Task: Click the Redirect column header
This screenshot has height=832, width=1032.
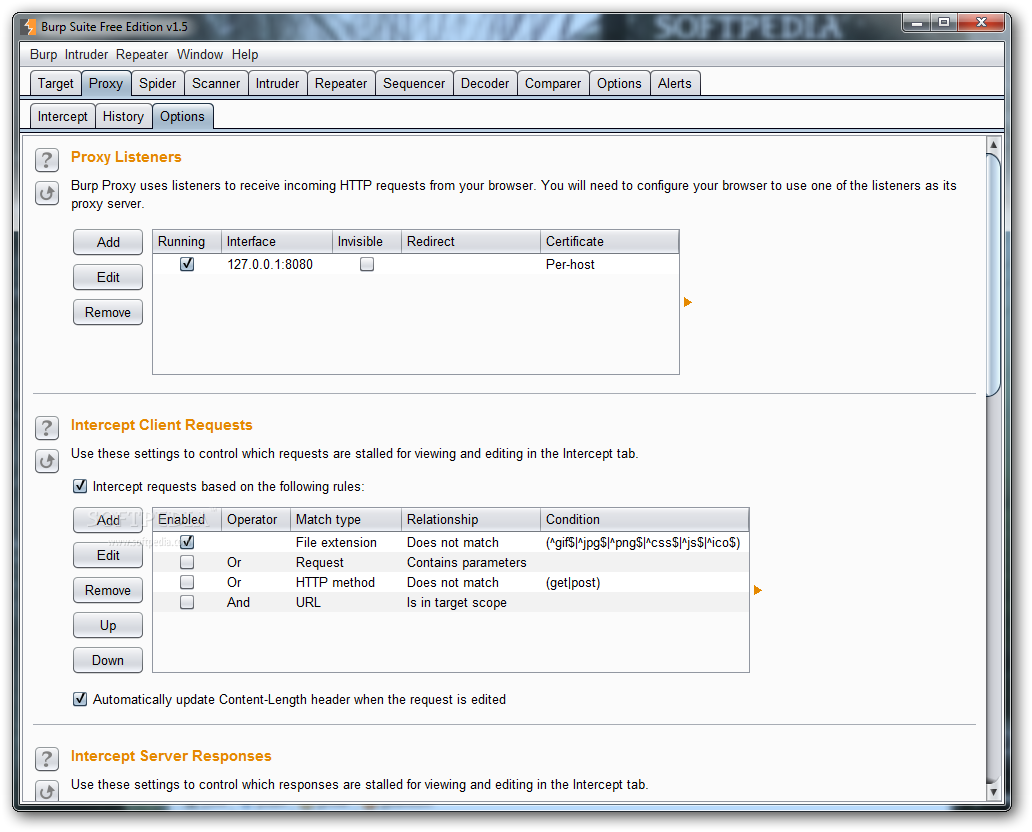Action: coord(471,242)
